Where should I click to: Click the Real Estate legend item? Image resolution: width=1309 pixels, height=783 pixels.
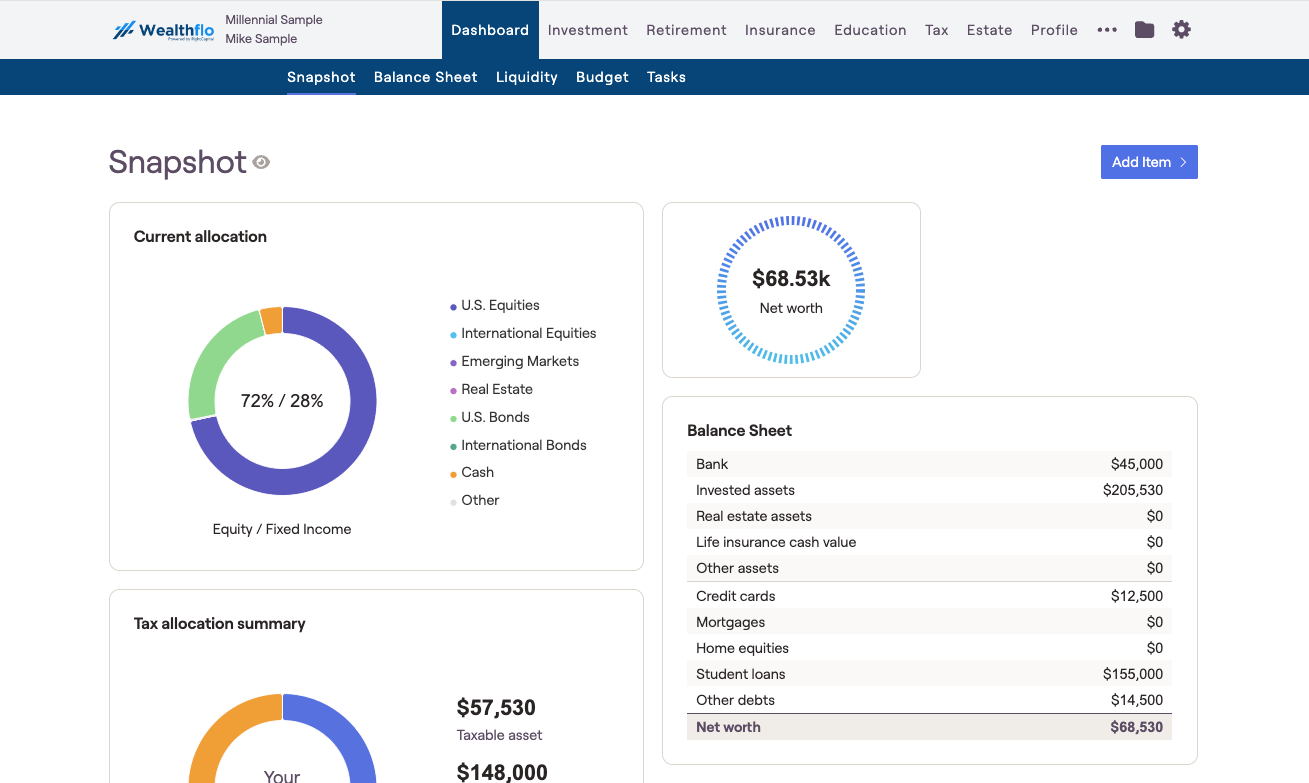click(491, 390)
